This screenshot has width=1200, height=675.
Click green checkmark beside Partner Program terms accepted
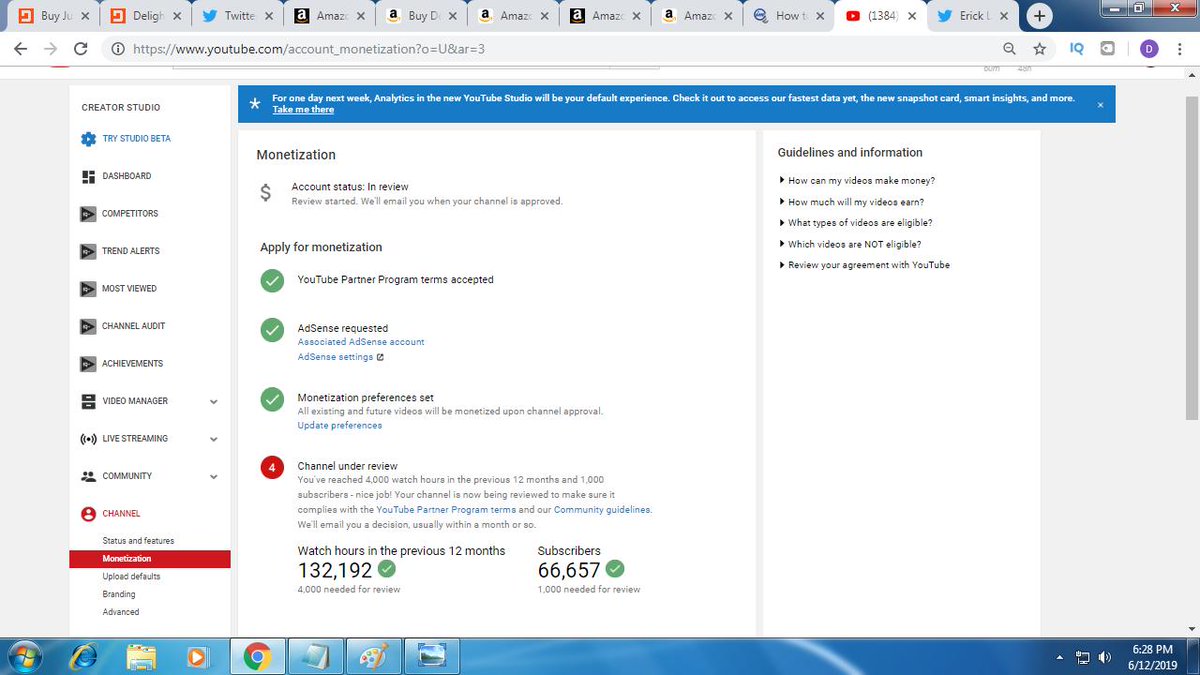(271, 280)
